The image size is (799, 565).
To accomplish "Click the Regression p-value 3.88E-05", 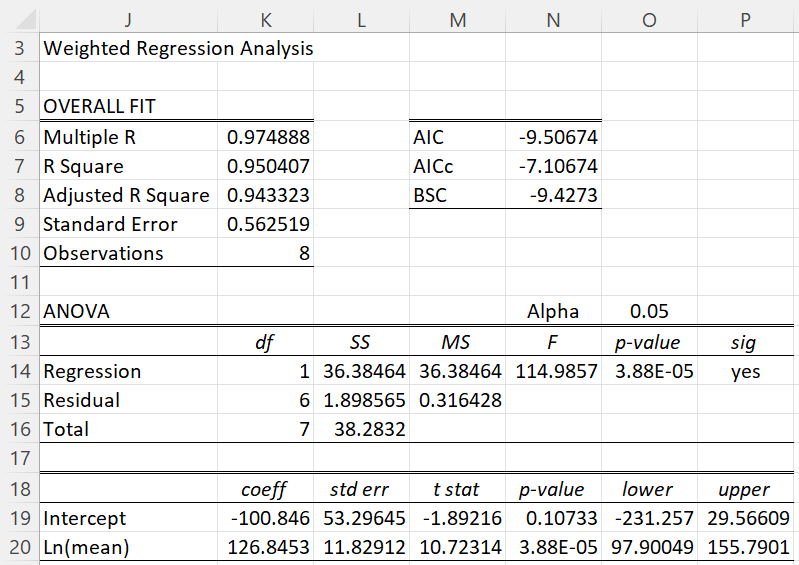I will [649, 371].
